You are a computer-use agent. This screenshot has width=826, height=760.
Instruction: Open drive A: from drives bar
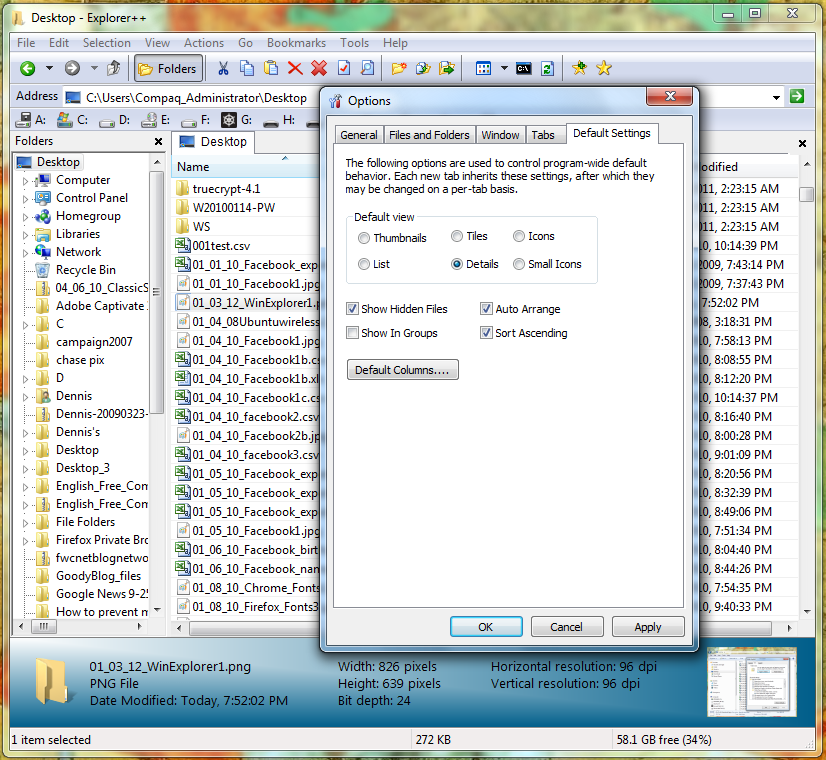click(x=31, y=120)
